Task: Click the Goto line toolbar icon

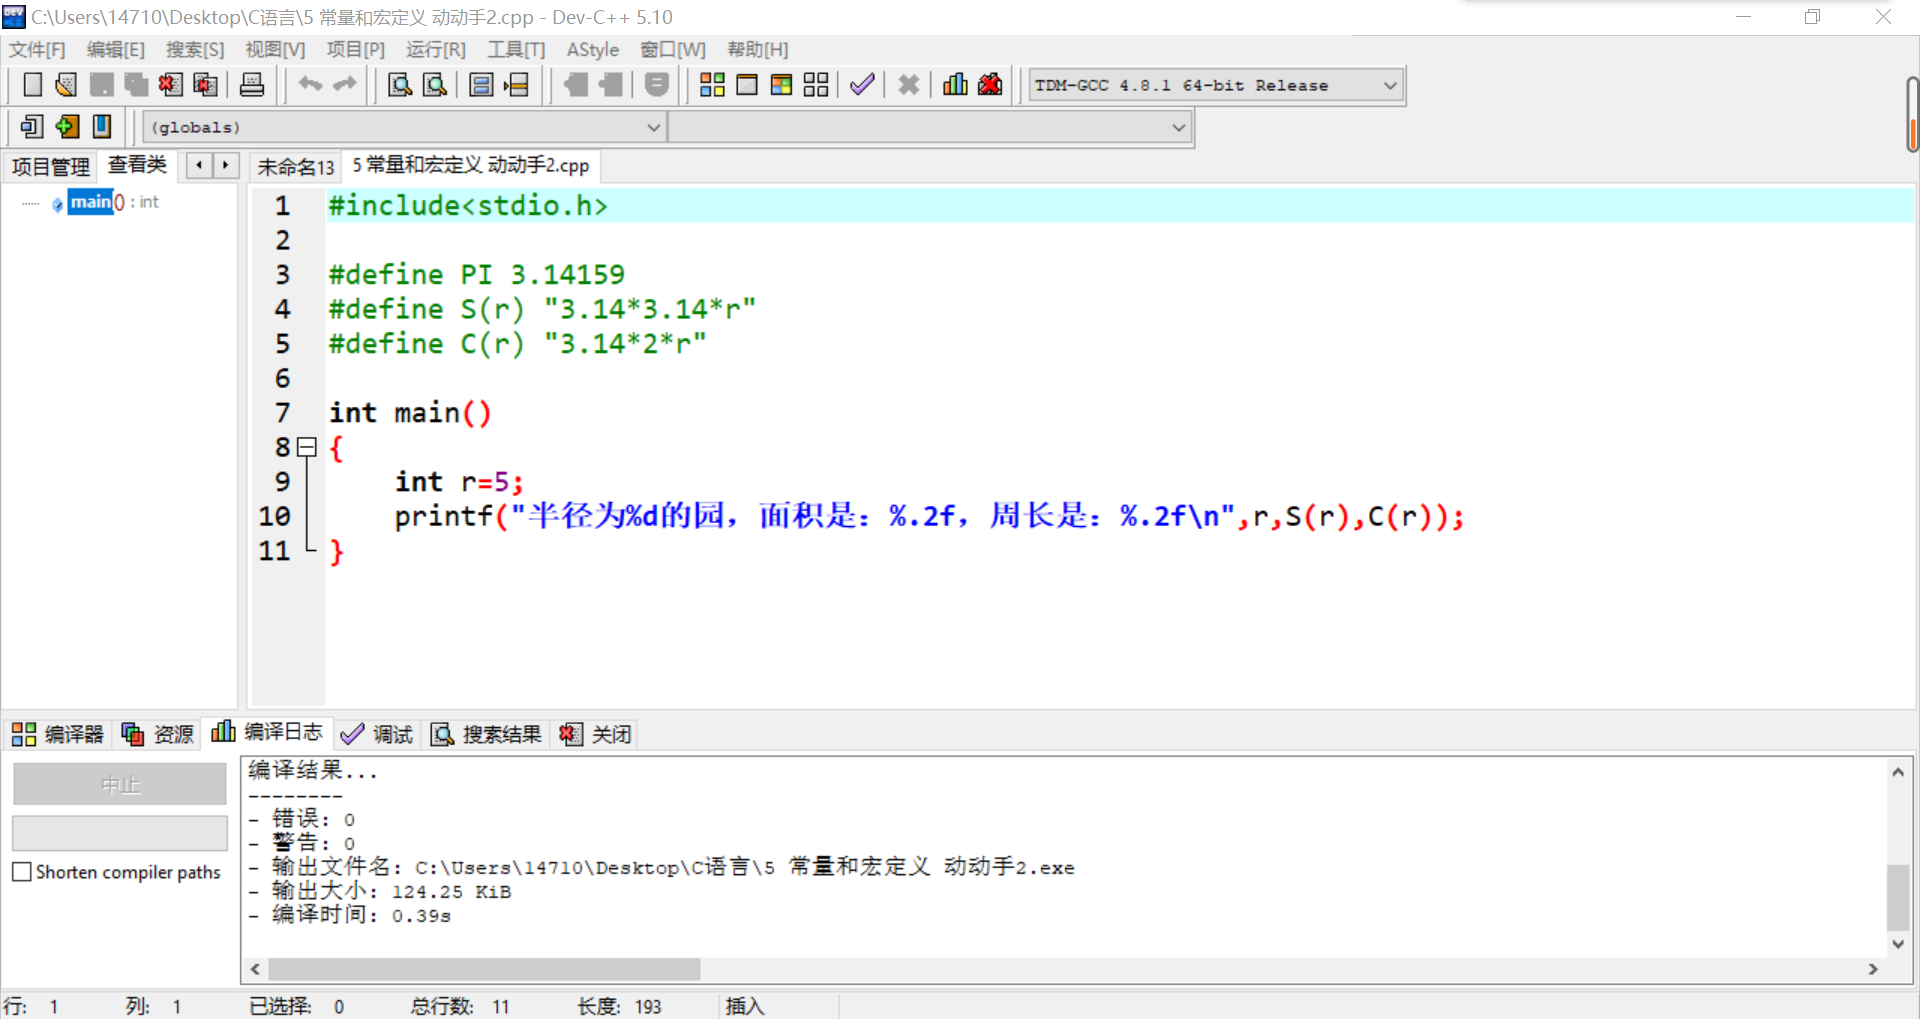Action: coord(516,85)
